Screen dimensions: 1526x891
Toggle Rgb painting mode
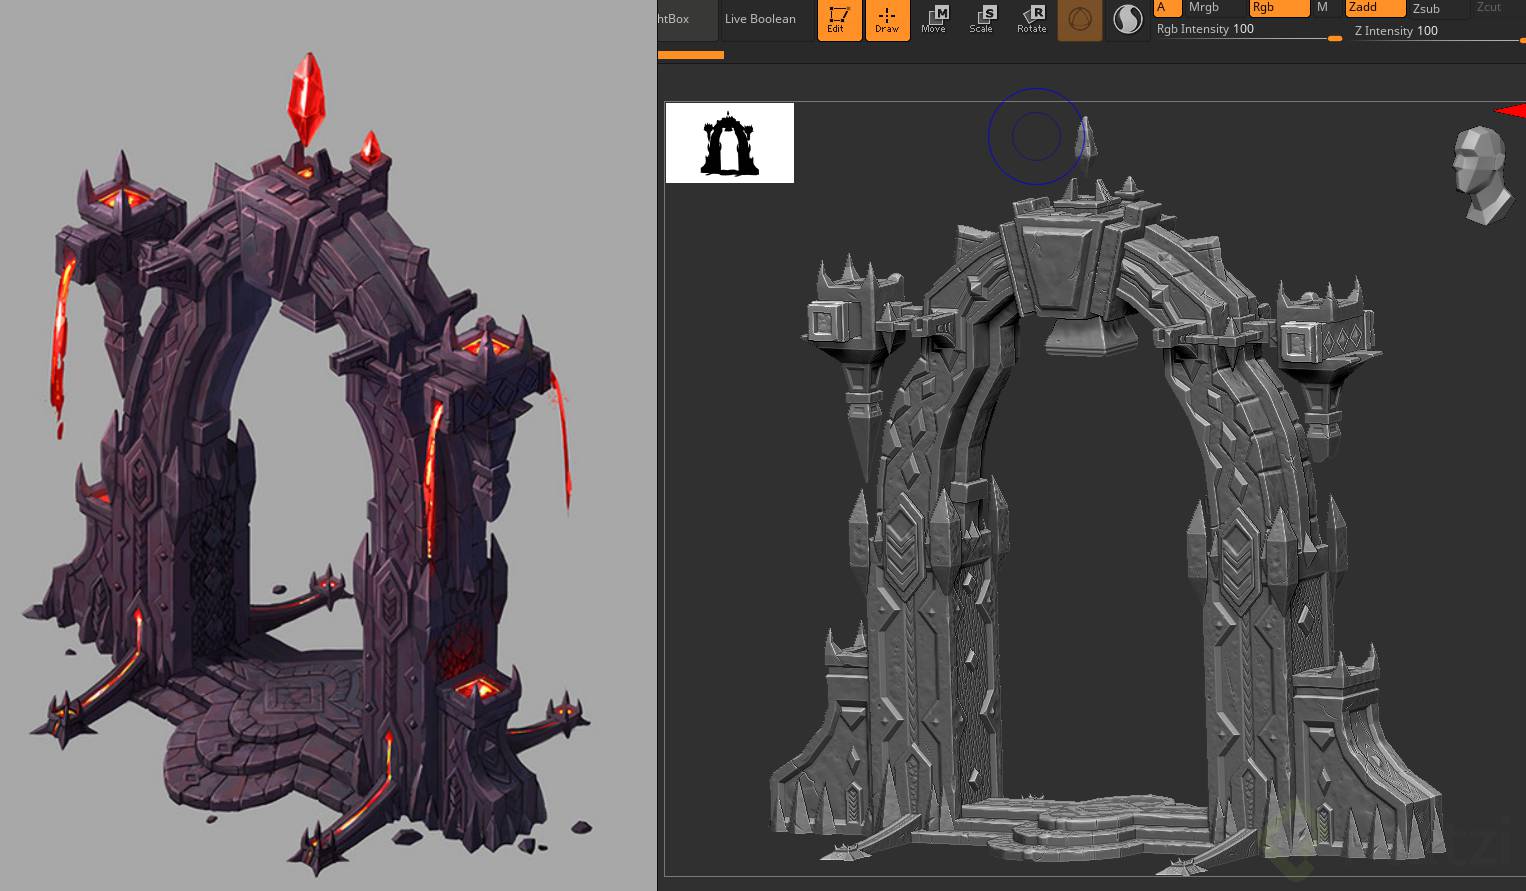coord(1279,8)
